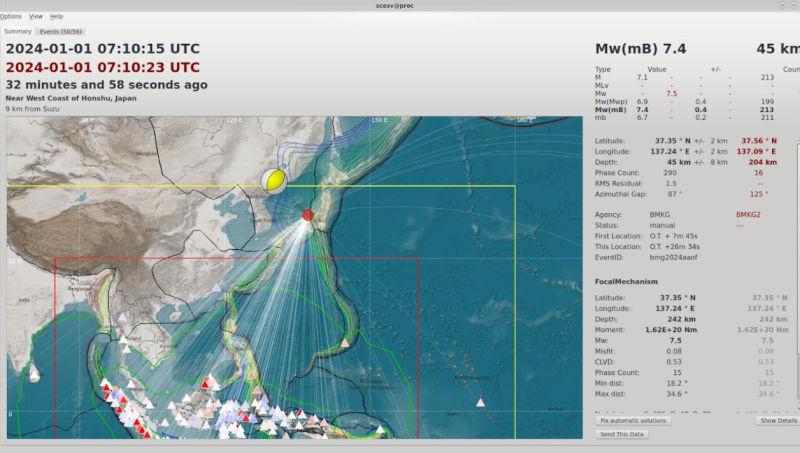Click the FocalMechanism section heading
This screenshot has width=800, height=453.
click(626, 282)
